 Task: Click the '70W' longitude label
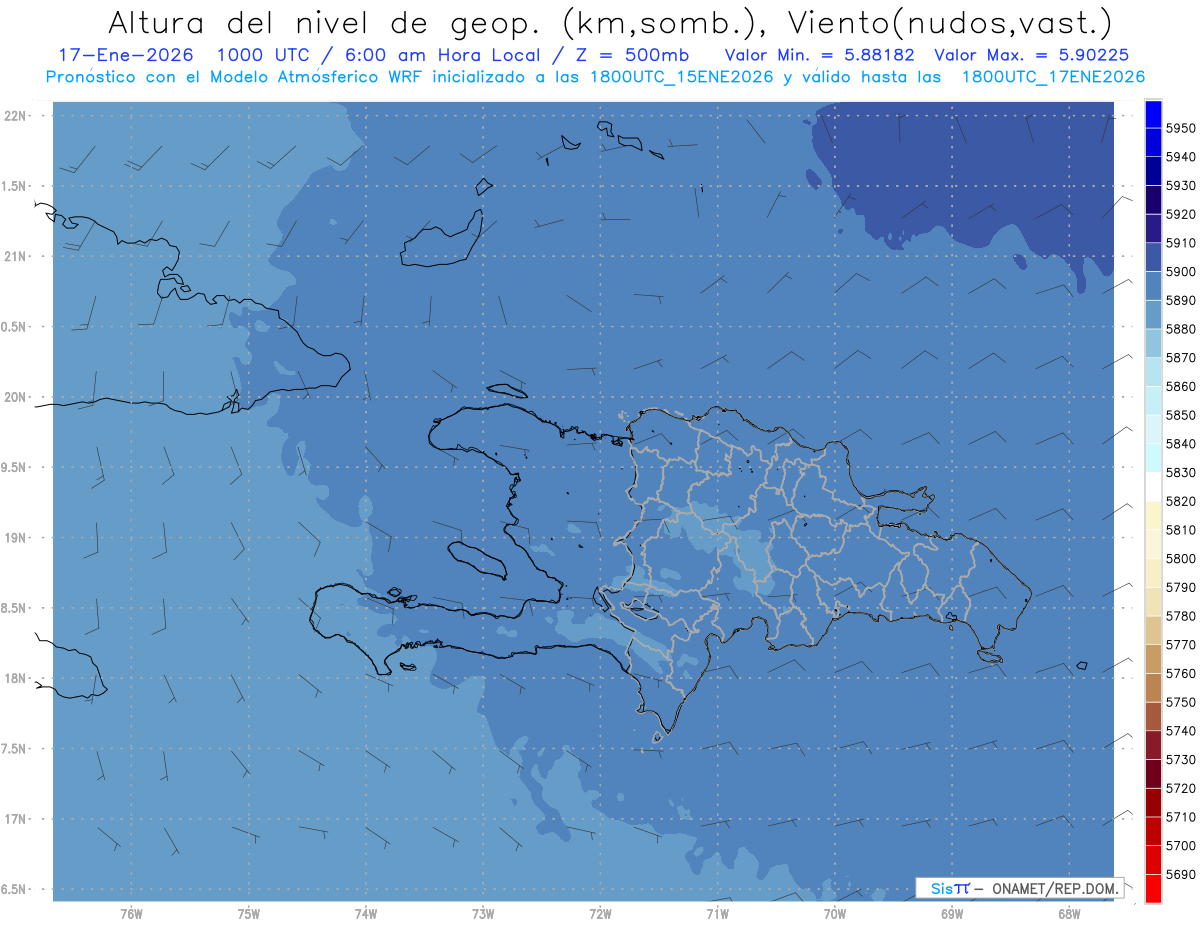coord(835,913)
